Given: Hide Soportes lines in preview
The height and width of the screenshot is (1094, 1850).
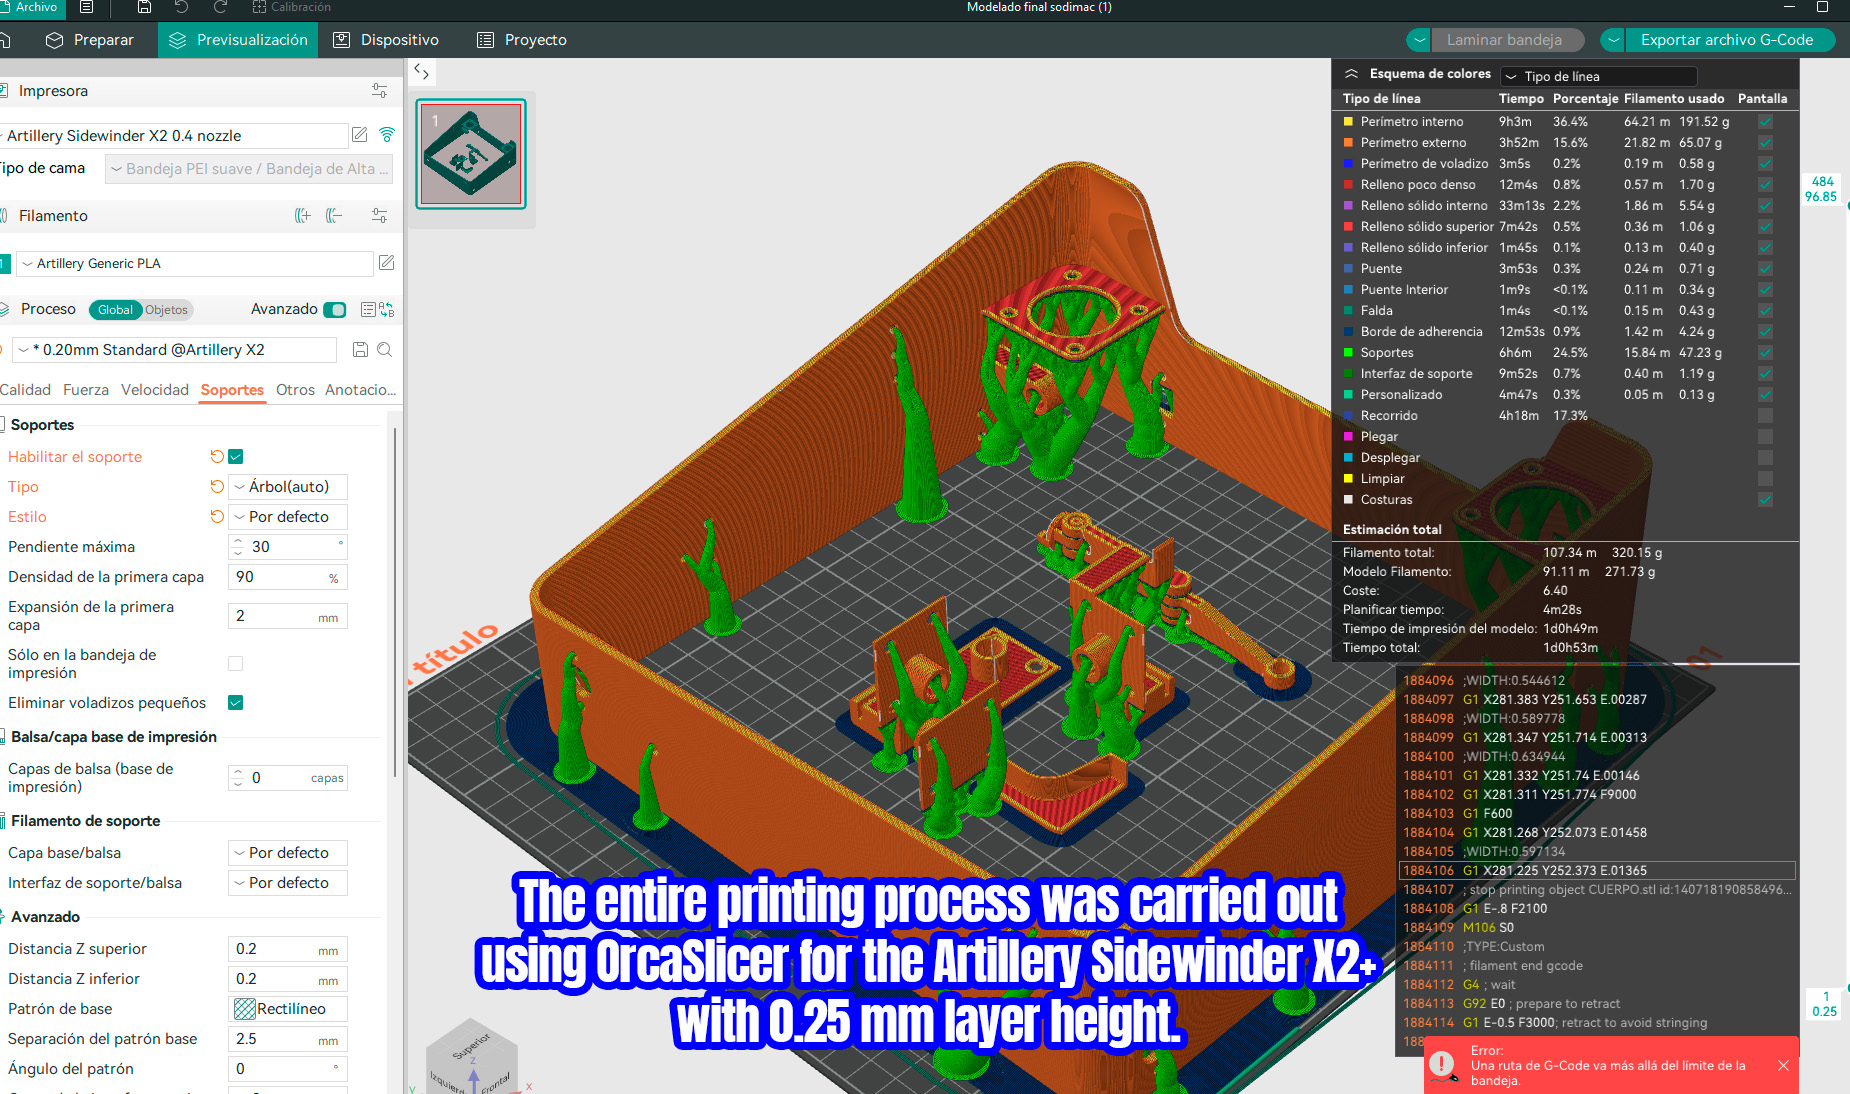Looking at the screenshot, I should [1765, 353].
